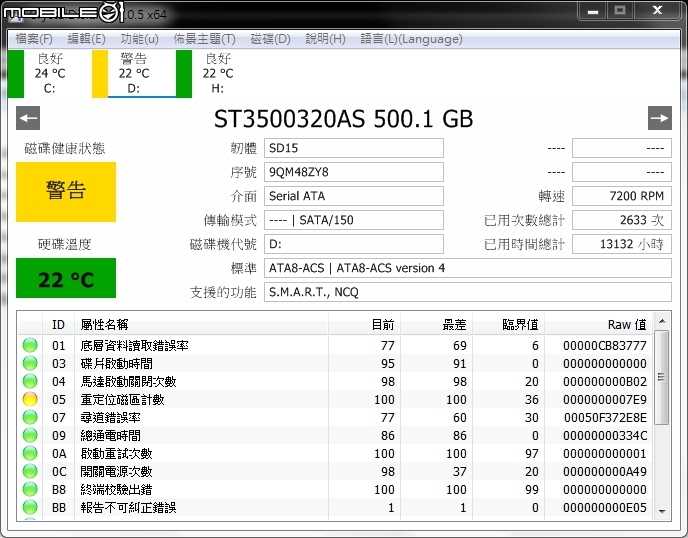This screenshot has height=538, width=688.
Task: Click status circle for attribute 0A
Action: tap(30, 453)
